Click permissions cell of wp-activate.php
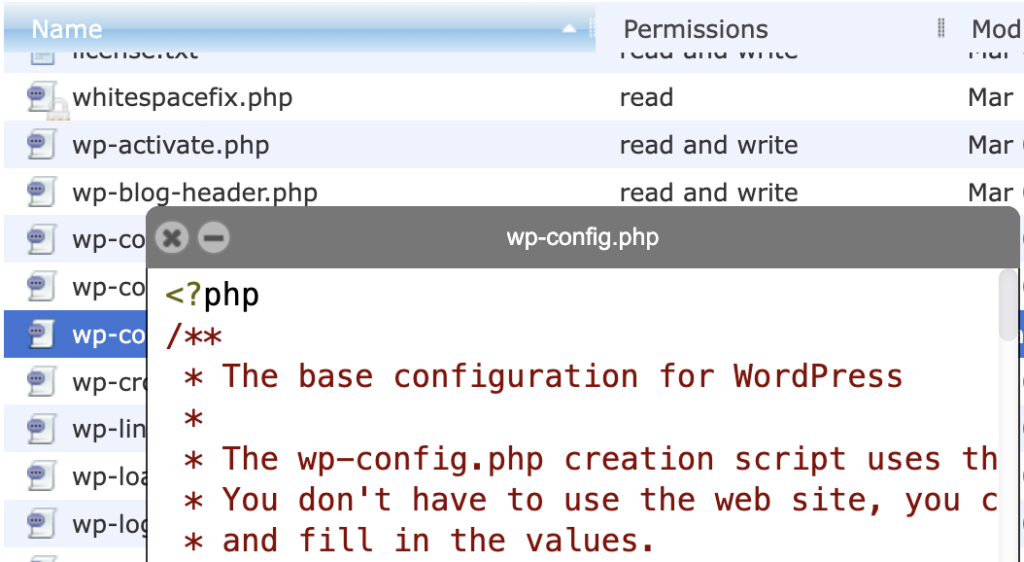1024x562 pixels. (x=709, y=145)
